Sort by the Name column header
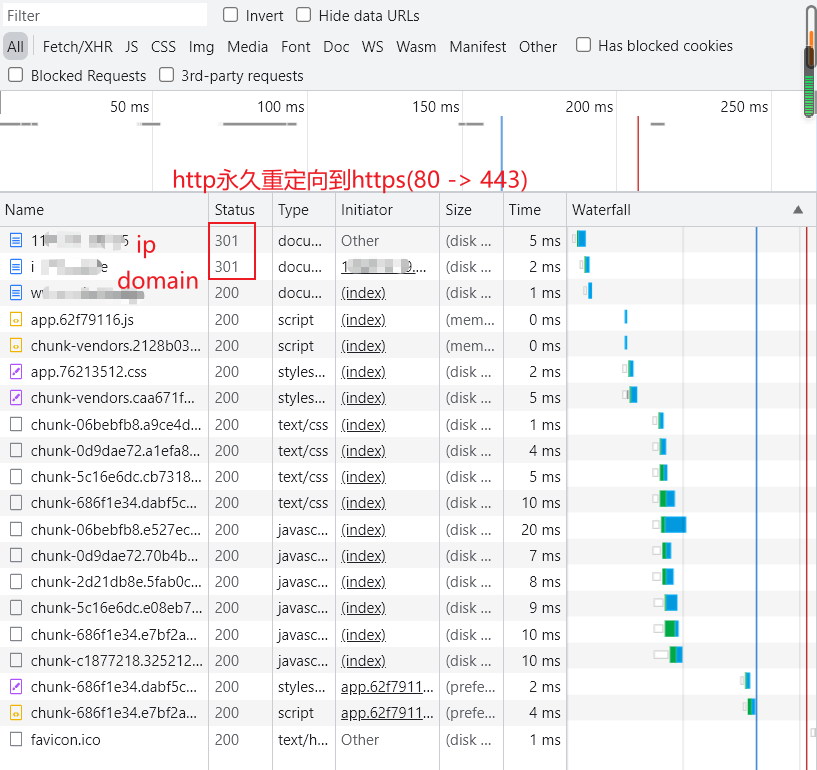The image size is (817, 770). tap(104, 209)
